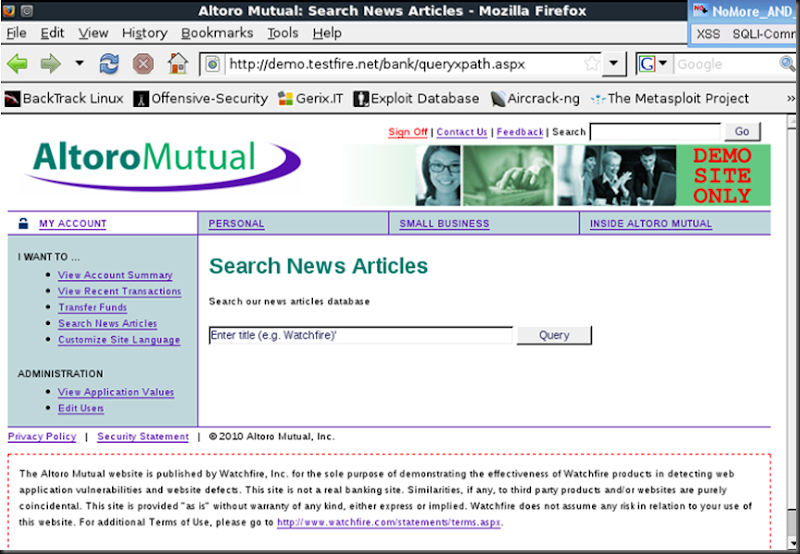Click the site Search text field
800x554 pixels.
(655, 132)
